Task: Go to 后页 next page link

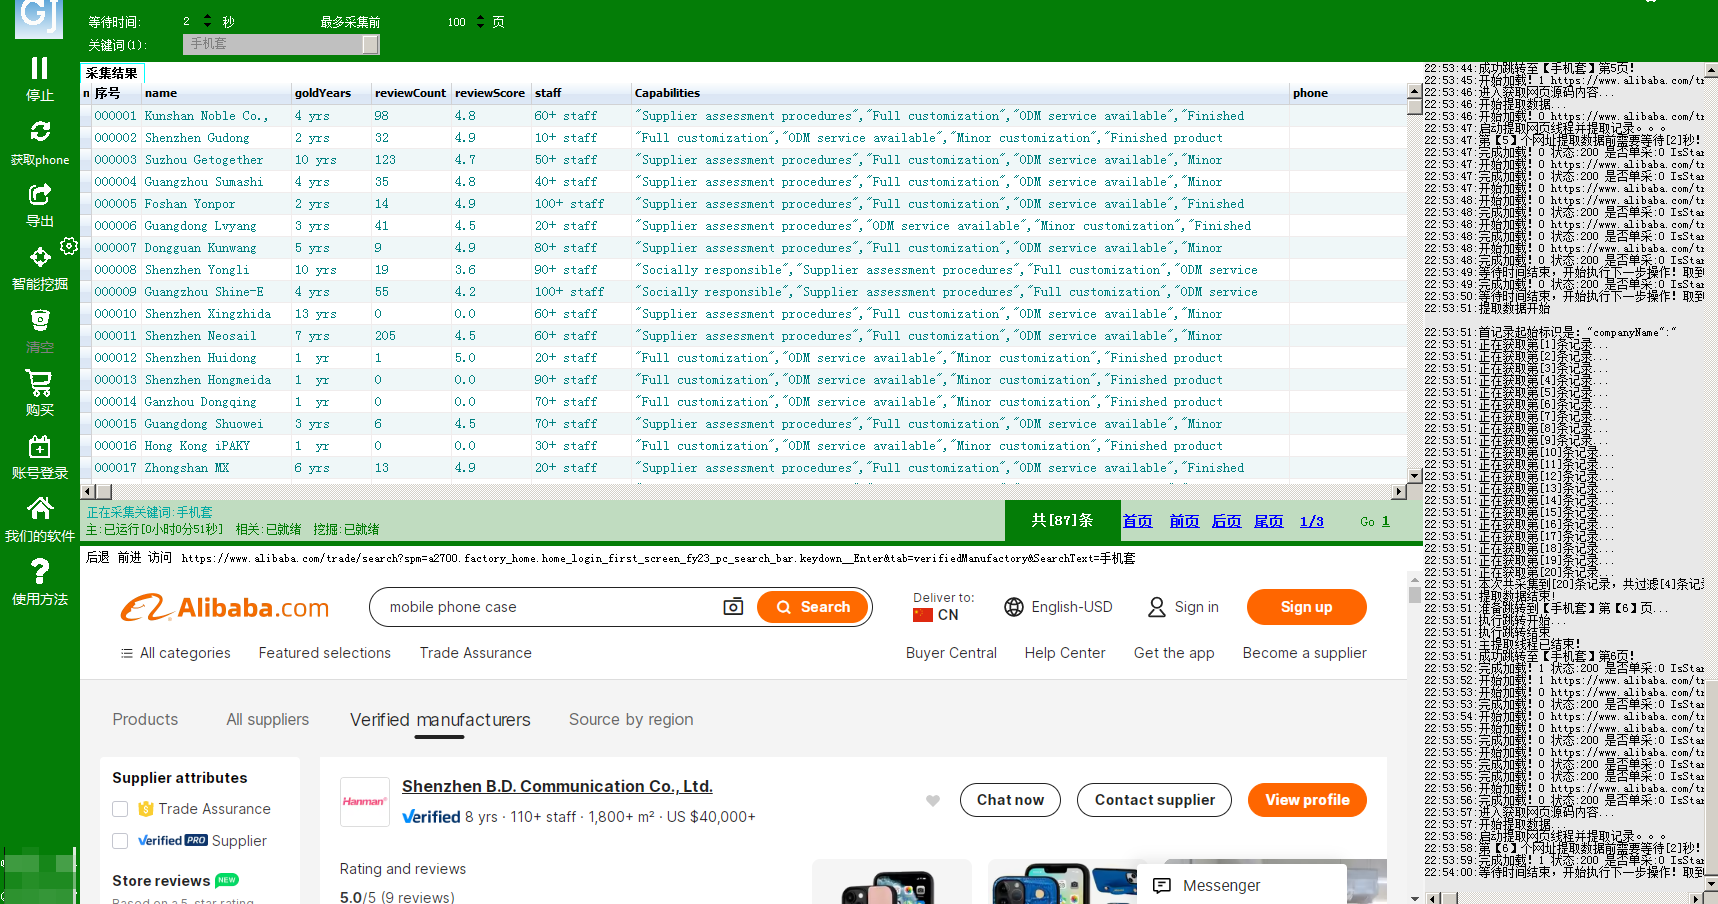Action: coord(1226,521)
